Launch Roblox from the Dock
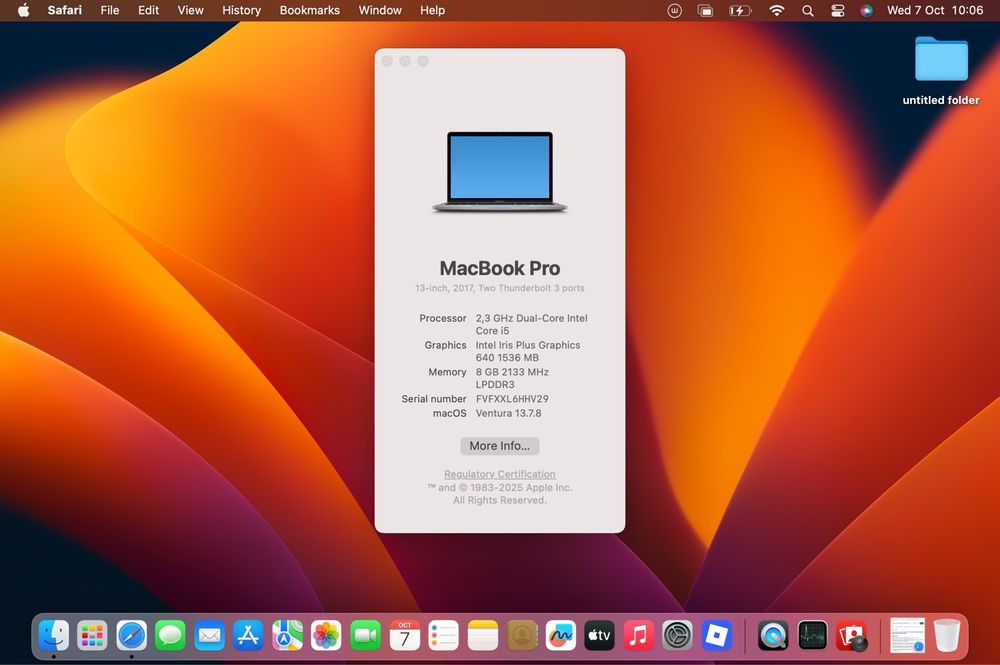The height and width of the screenshot is (665, 1000). [x=717, y=635]
